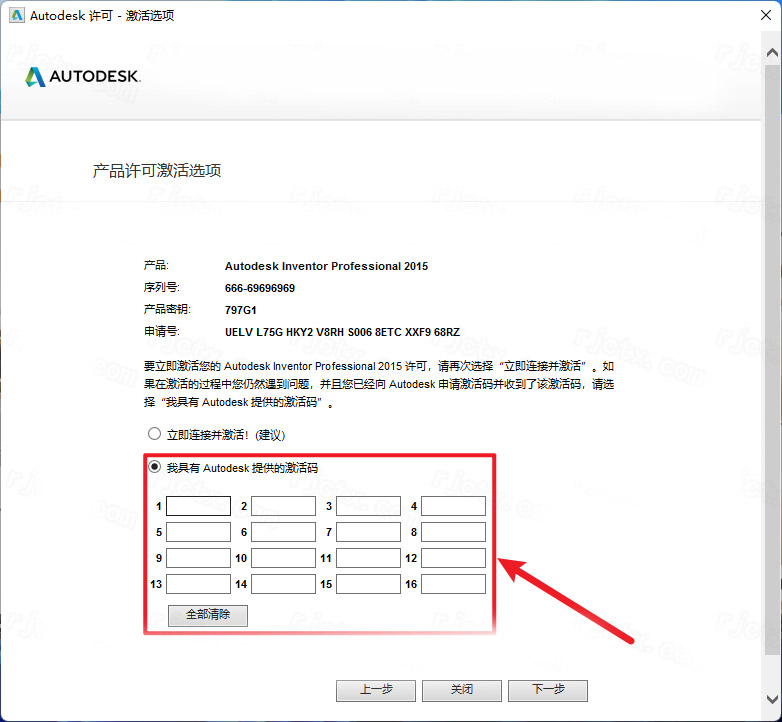Click activation code field 14
Image resolution: width=782 pixels, height=722 pixels.
283,584
